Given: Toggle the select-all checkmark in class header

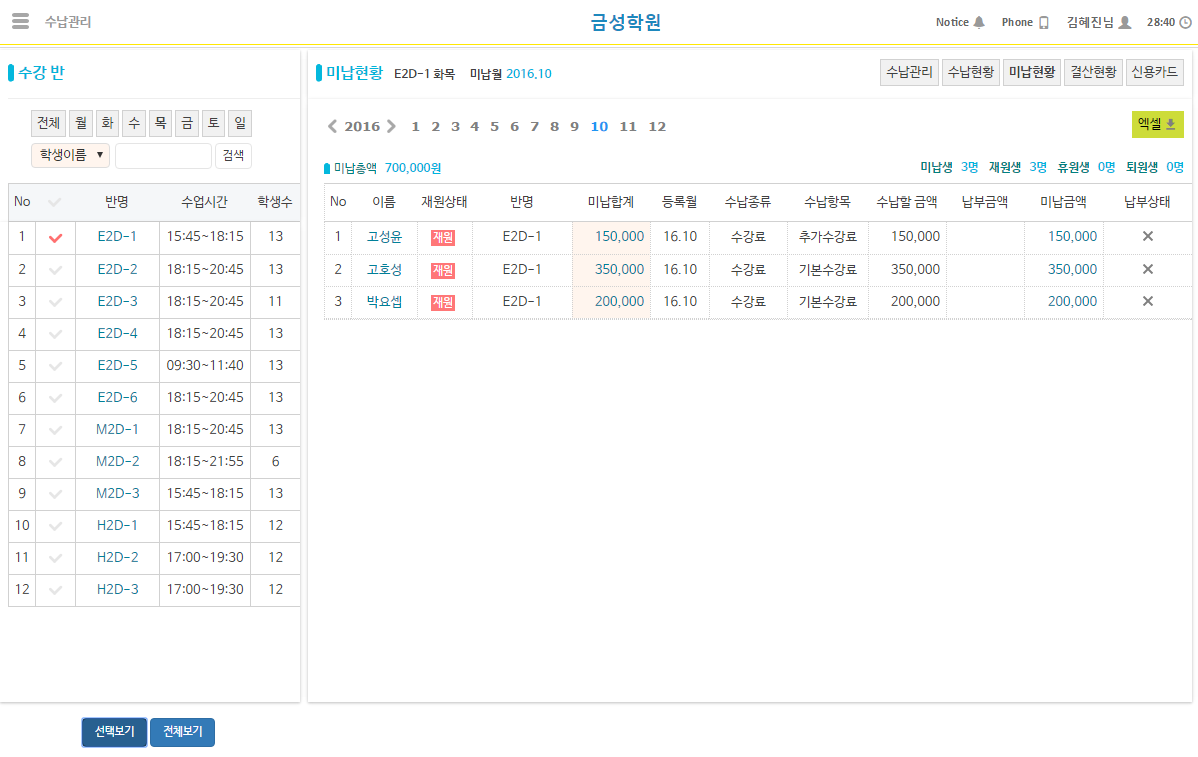Looking at the screenshot, I should [54, 202].
